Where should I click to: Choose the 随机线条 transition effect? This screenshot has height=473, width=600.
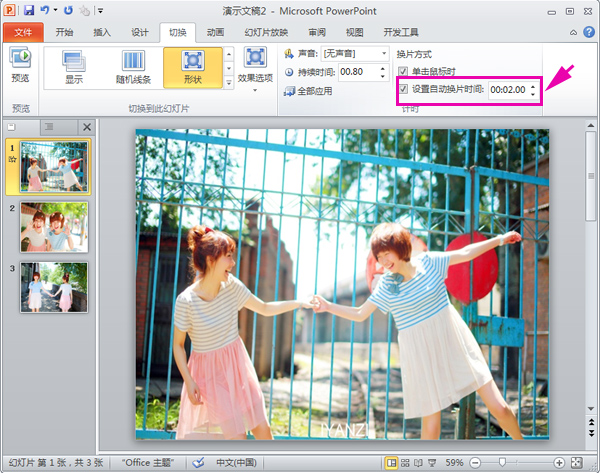coord(134,68)
